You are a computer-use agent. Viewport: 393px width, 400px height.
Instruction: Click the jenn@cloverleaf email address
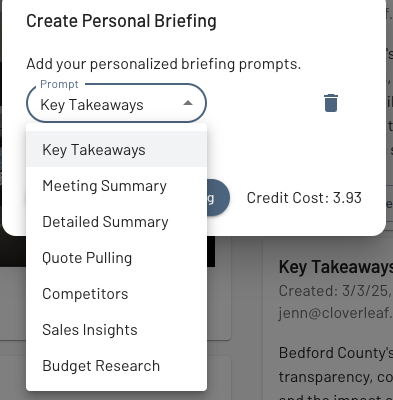point(335,313)
